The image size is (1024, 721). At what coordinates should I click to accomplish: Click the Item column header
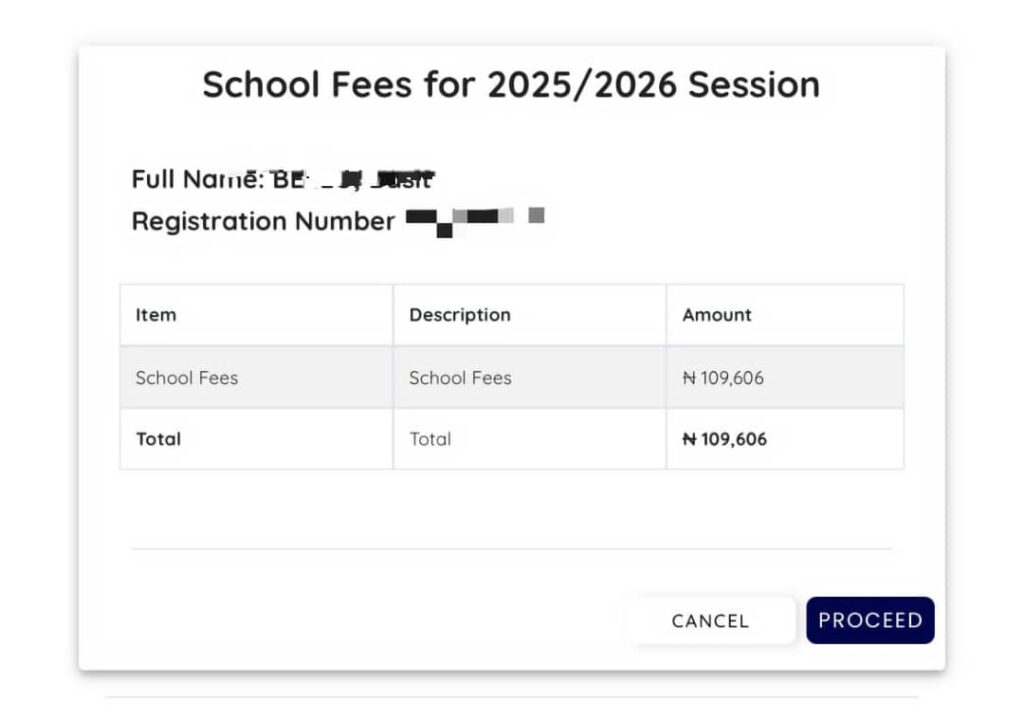click(x=156, y=315)
